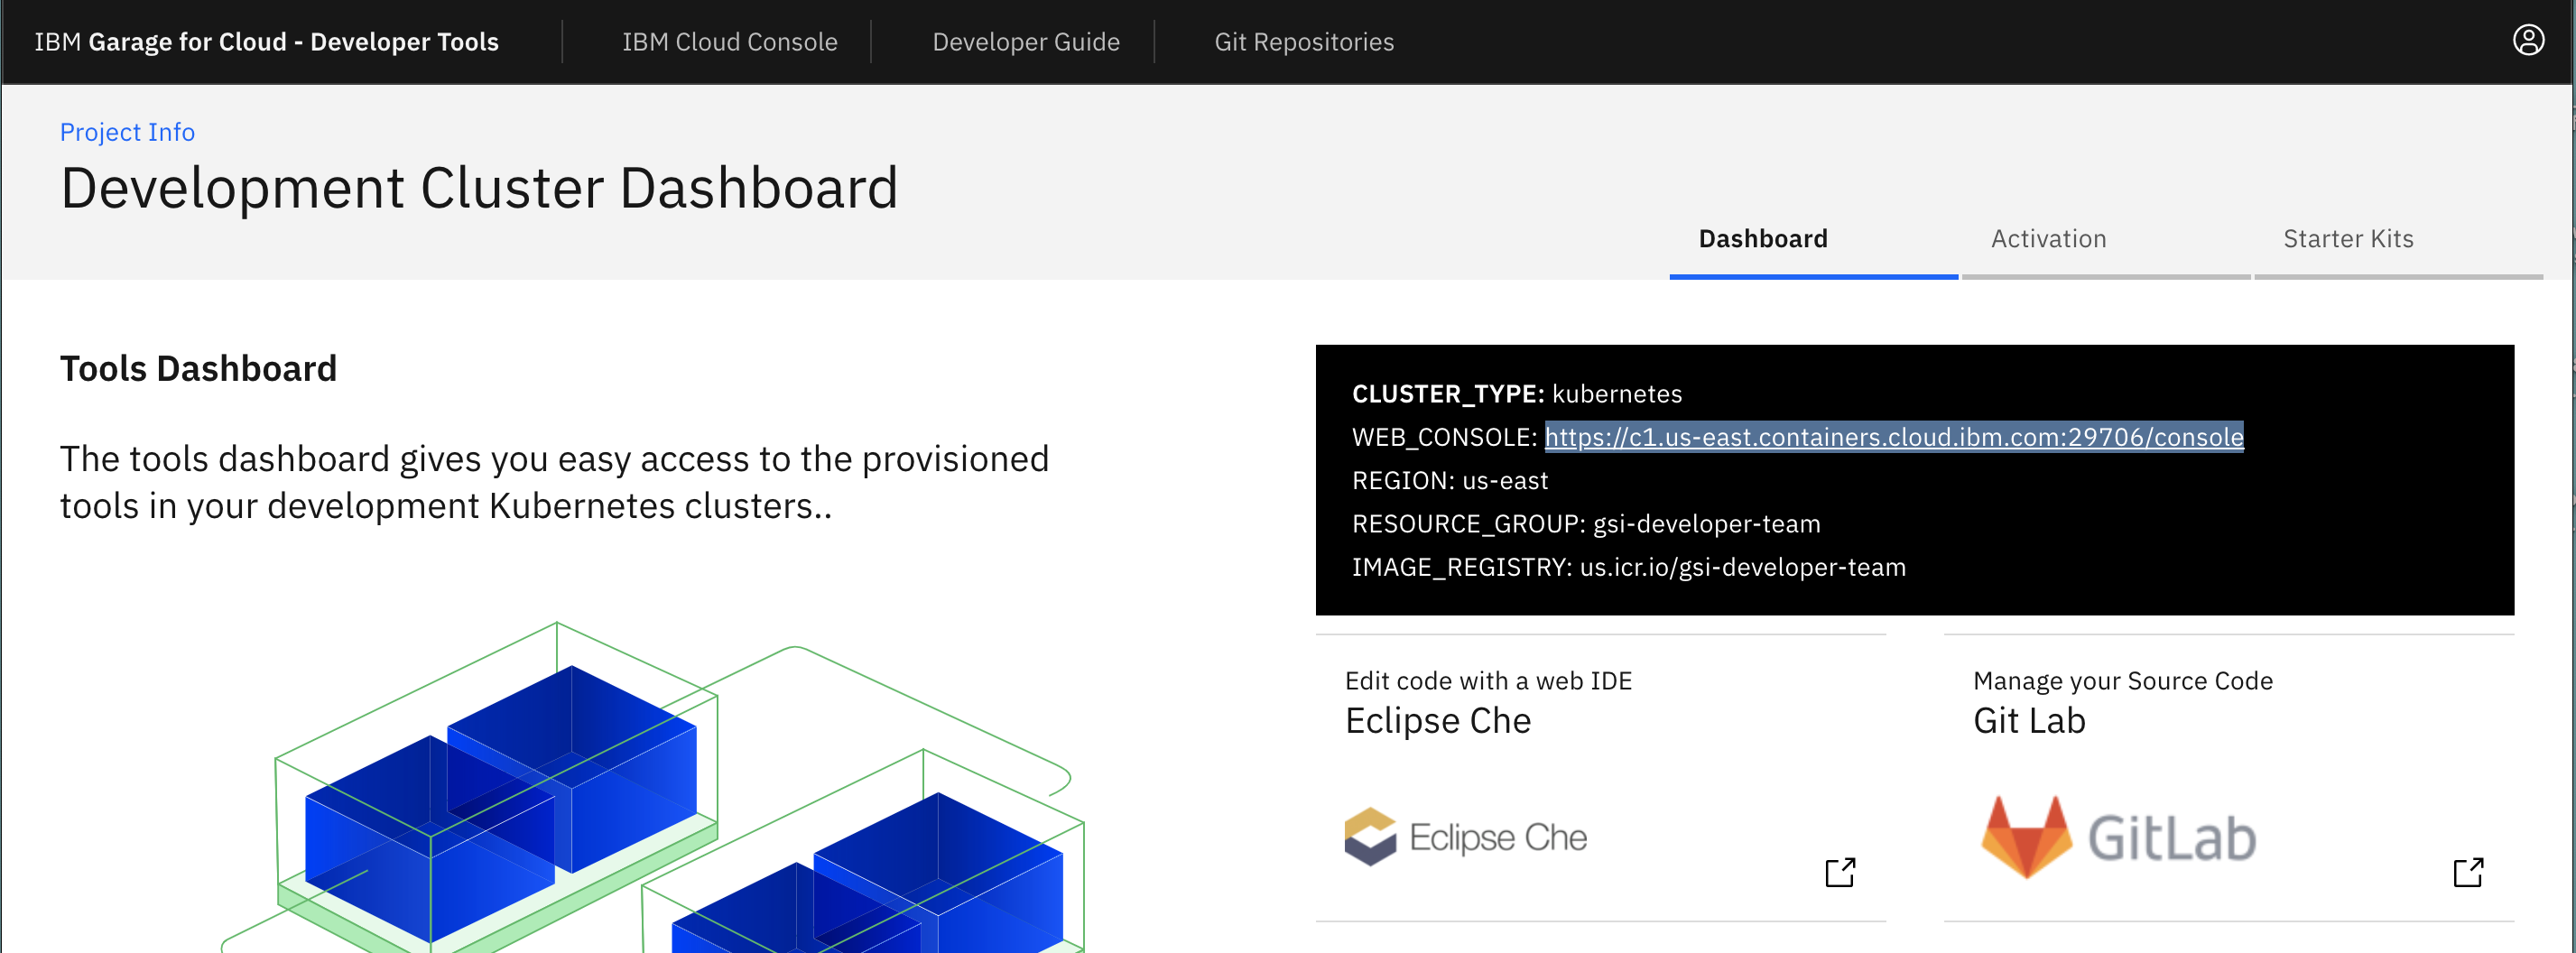Image resolution: width=2576 pixels, height=953 pixels.
Task: Switch to the Dashboard tab
Action: pyautogui.click(x=1813, y=240)
